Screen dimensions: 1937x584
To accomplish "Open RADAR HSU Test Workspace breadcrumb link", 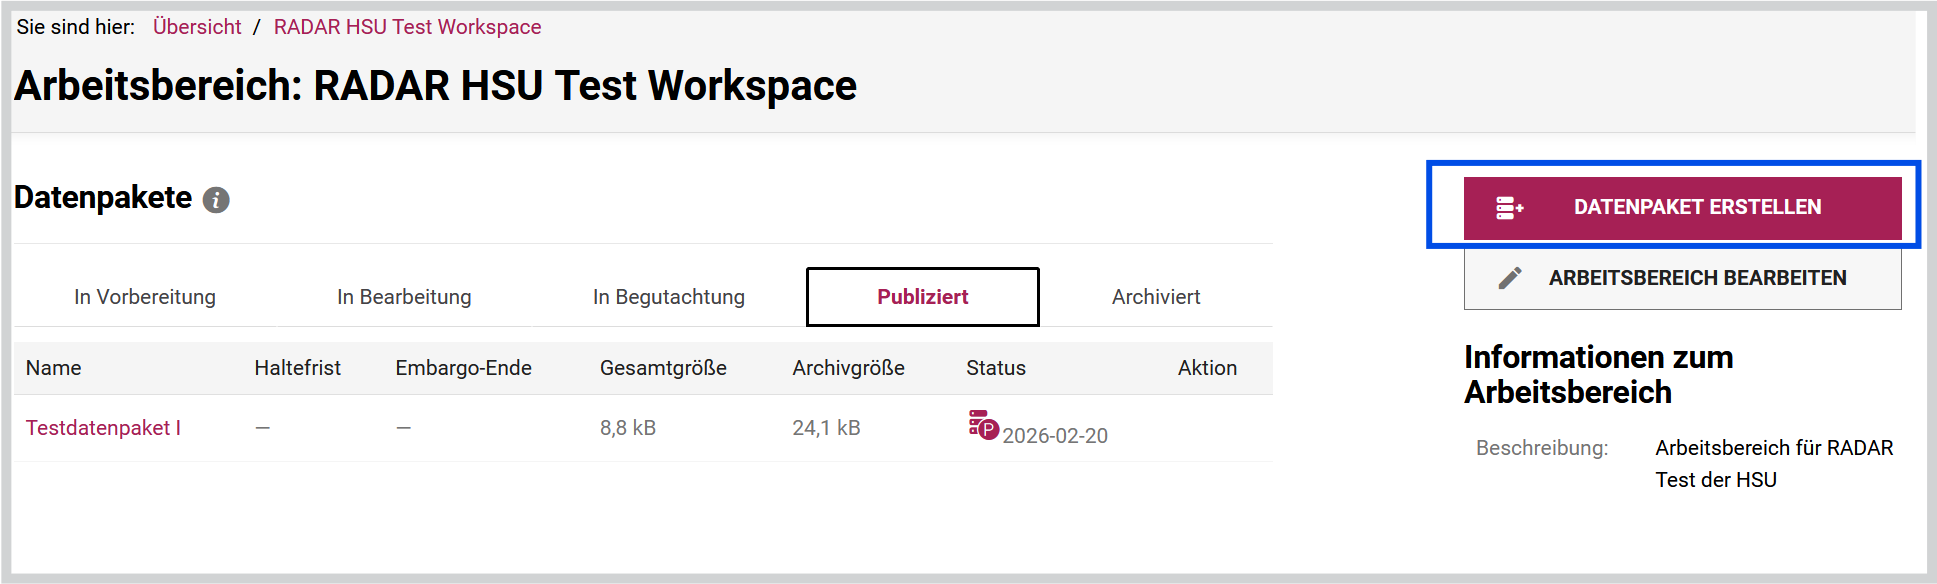I will coord(408,27).
